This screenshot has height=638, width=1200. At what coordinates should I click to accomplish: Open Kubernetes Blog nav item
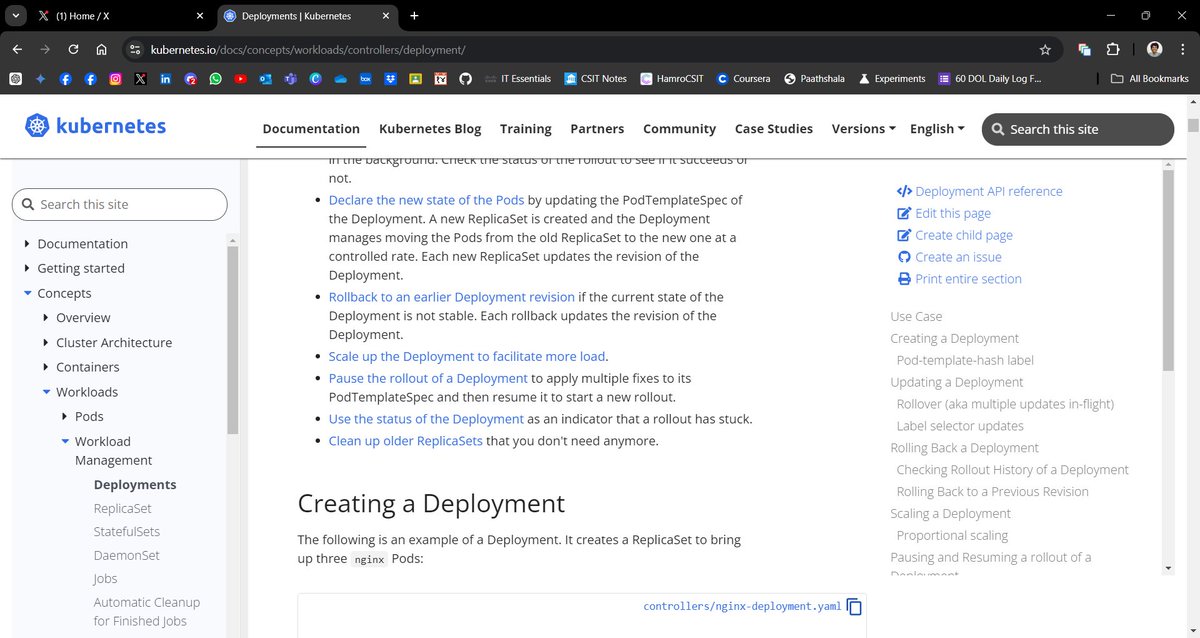click(x=430, y=129)
